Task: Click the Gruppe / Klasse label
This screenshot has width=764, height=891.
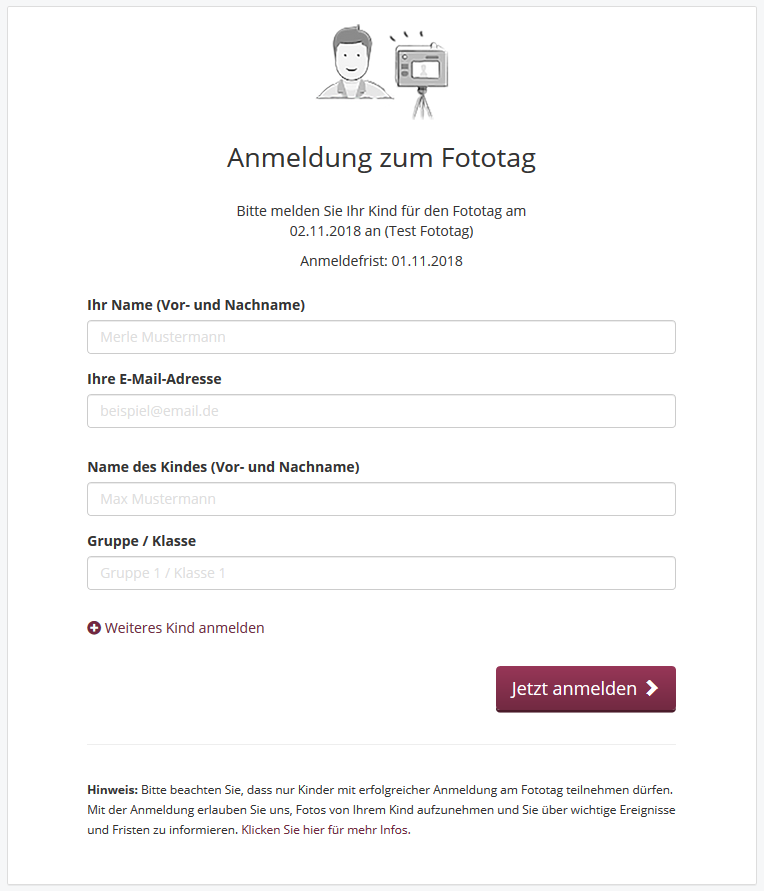Action: pyautogui.click(x=141, y=541)
